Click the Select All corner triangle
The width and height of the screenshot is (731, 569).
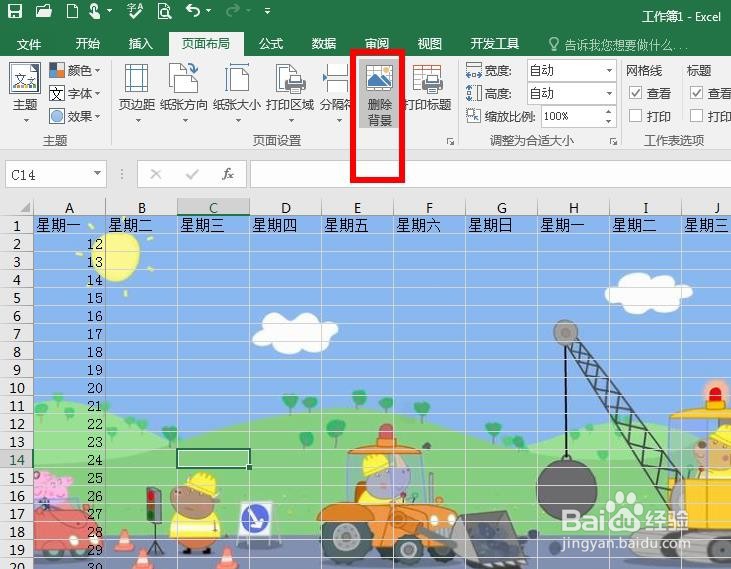click(24, 207)
